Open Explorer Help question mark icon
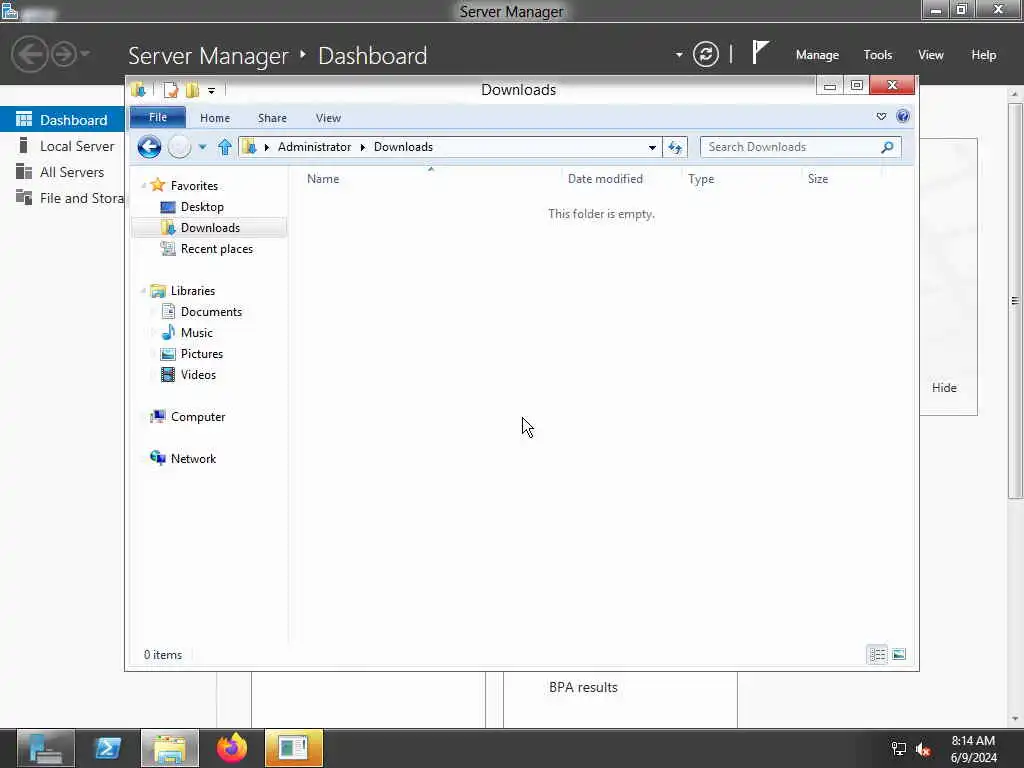 903,116
